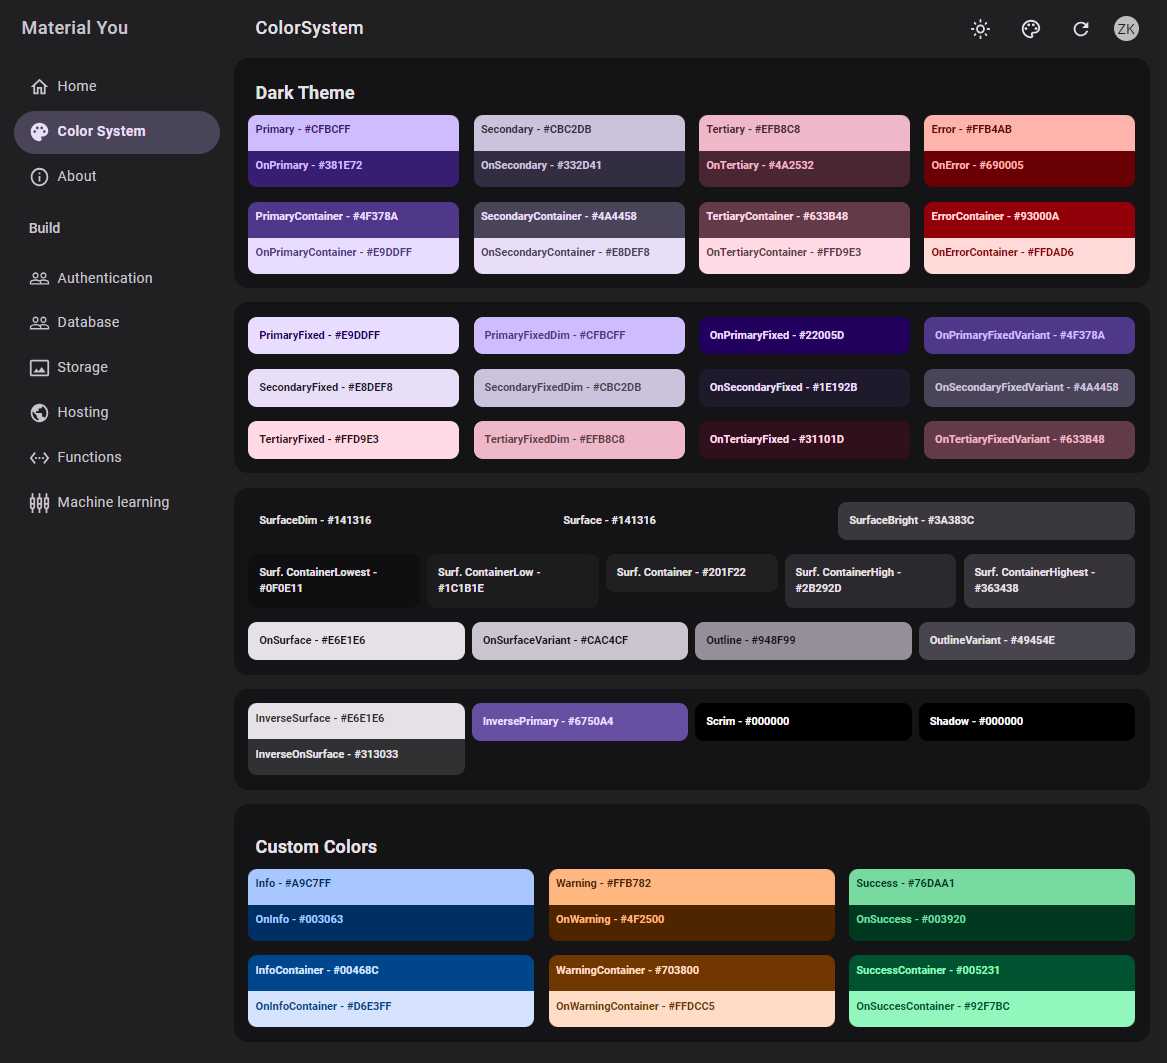
Task: Click Surf. ContainerLowest #0F0E11 swatch
Action: pyautogui.click(x=333, y=581)
